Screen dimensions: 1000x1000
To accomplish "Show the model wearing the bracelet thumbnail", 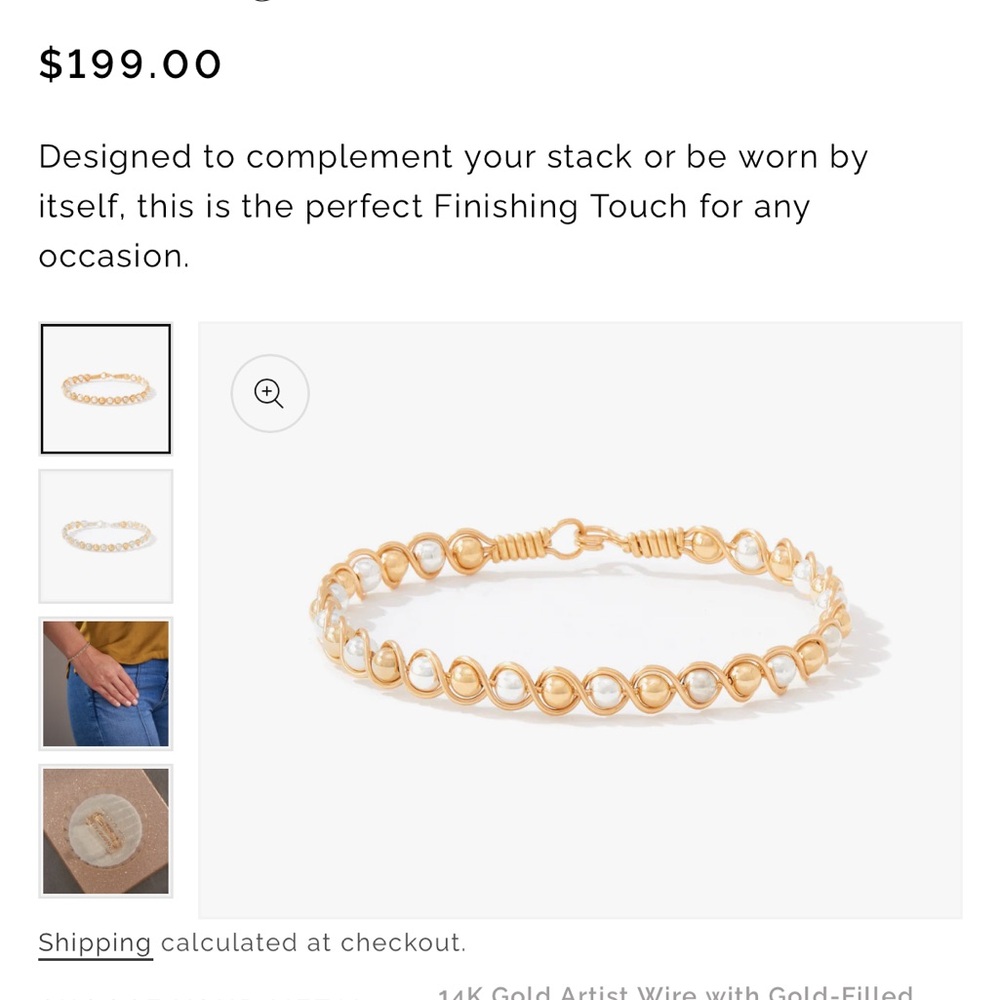I will coord(105,684).
